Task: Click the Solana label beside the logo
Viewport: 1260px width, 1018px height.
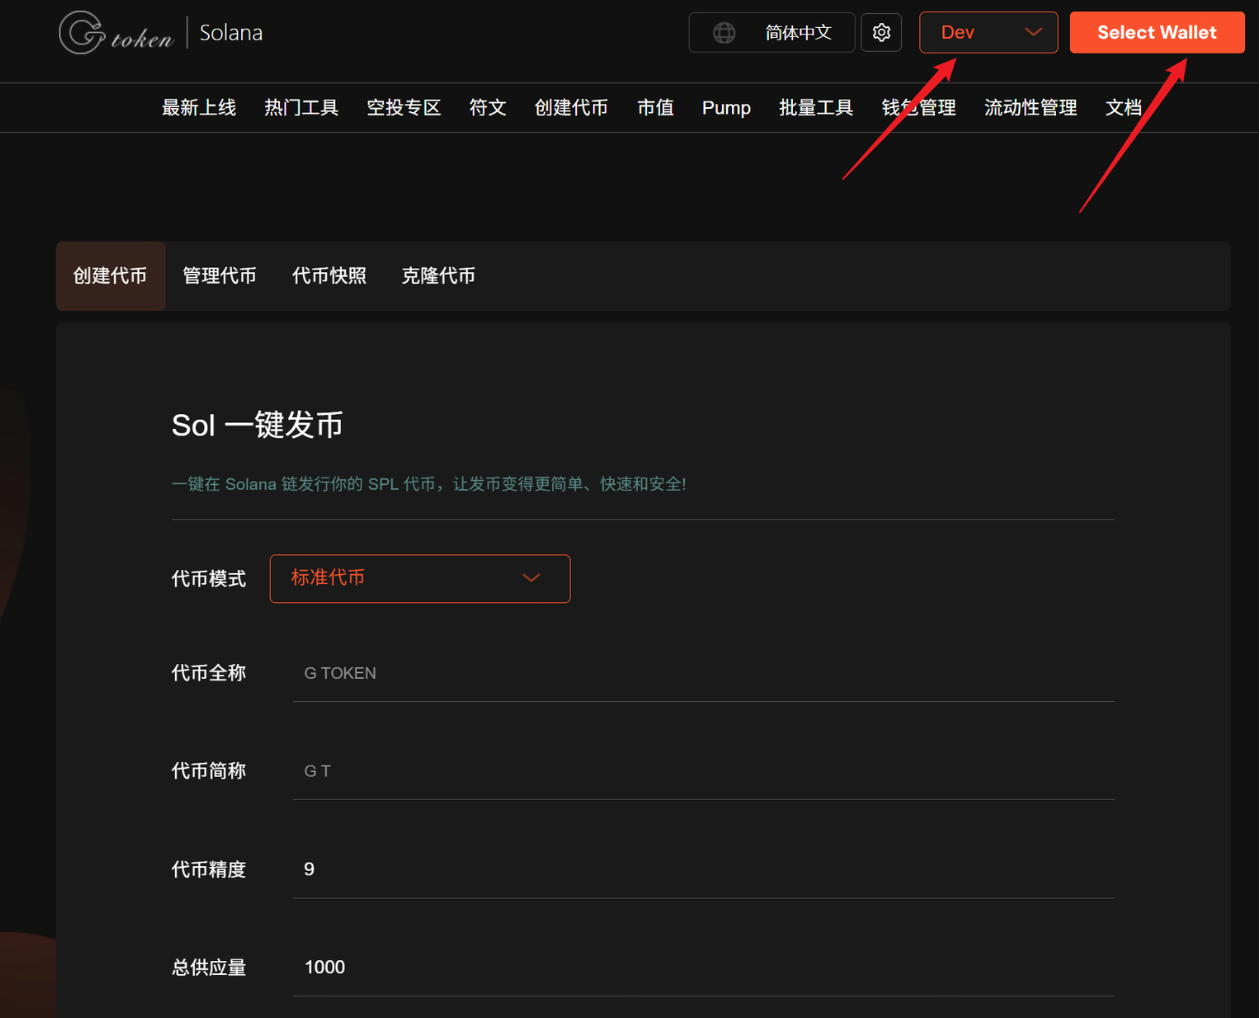Action: (231, 33)
